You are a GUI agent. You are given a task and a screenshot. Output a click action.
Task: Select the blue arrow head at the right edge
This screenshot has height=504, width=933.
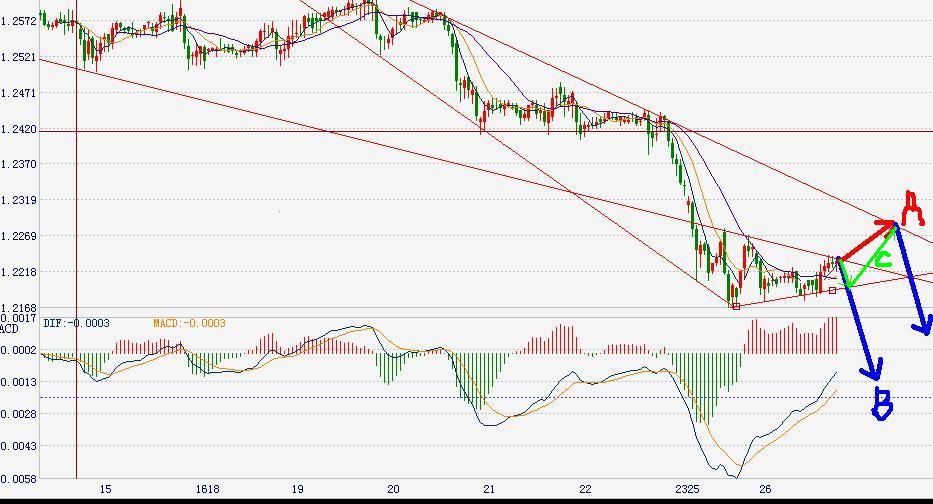(924, 324)
